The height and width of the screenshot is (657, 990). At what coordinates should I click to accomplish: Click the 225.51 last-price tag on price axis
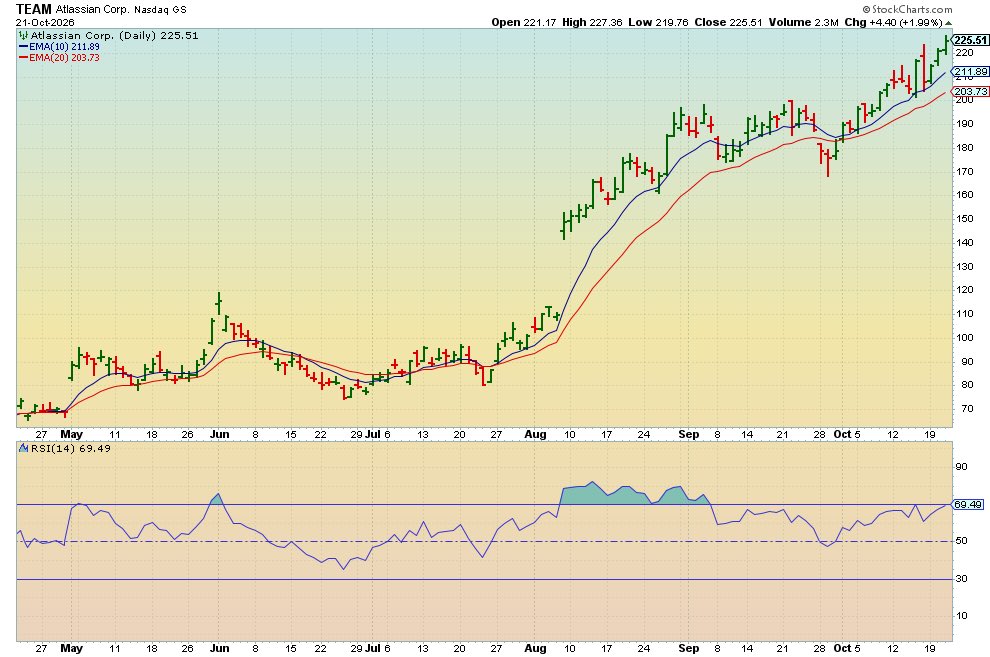(970, 40)
